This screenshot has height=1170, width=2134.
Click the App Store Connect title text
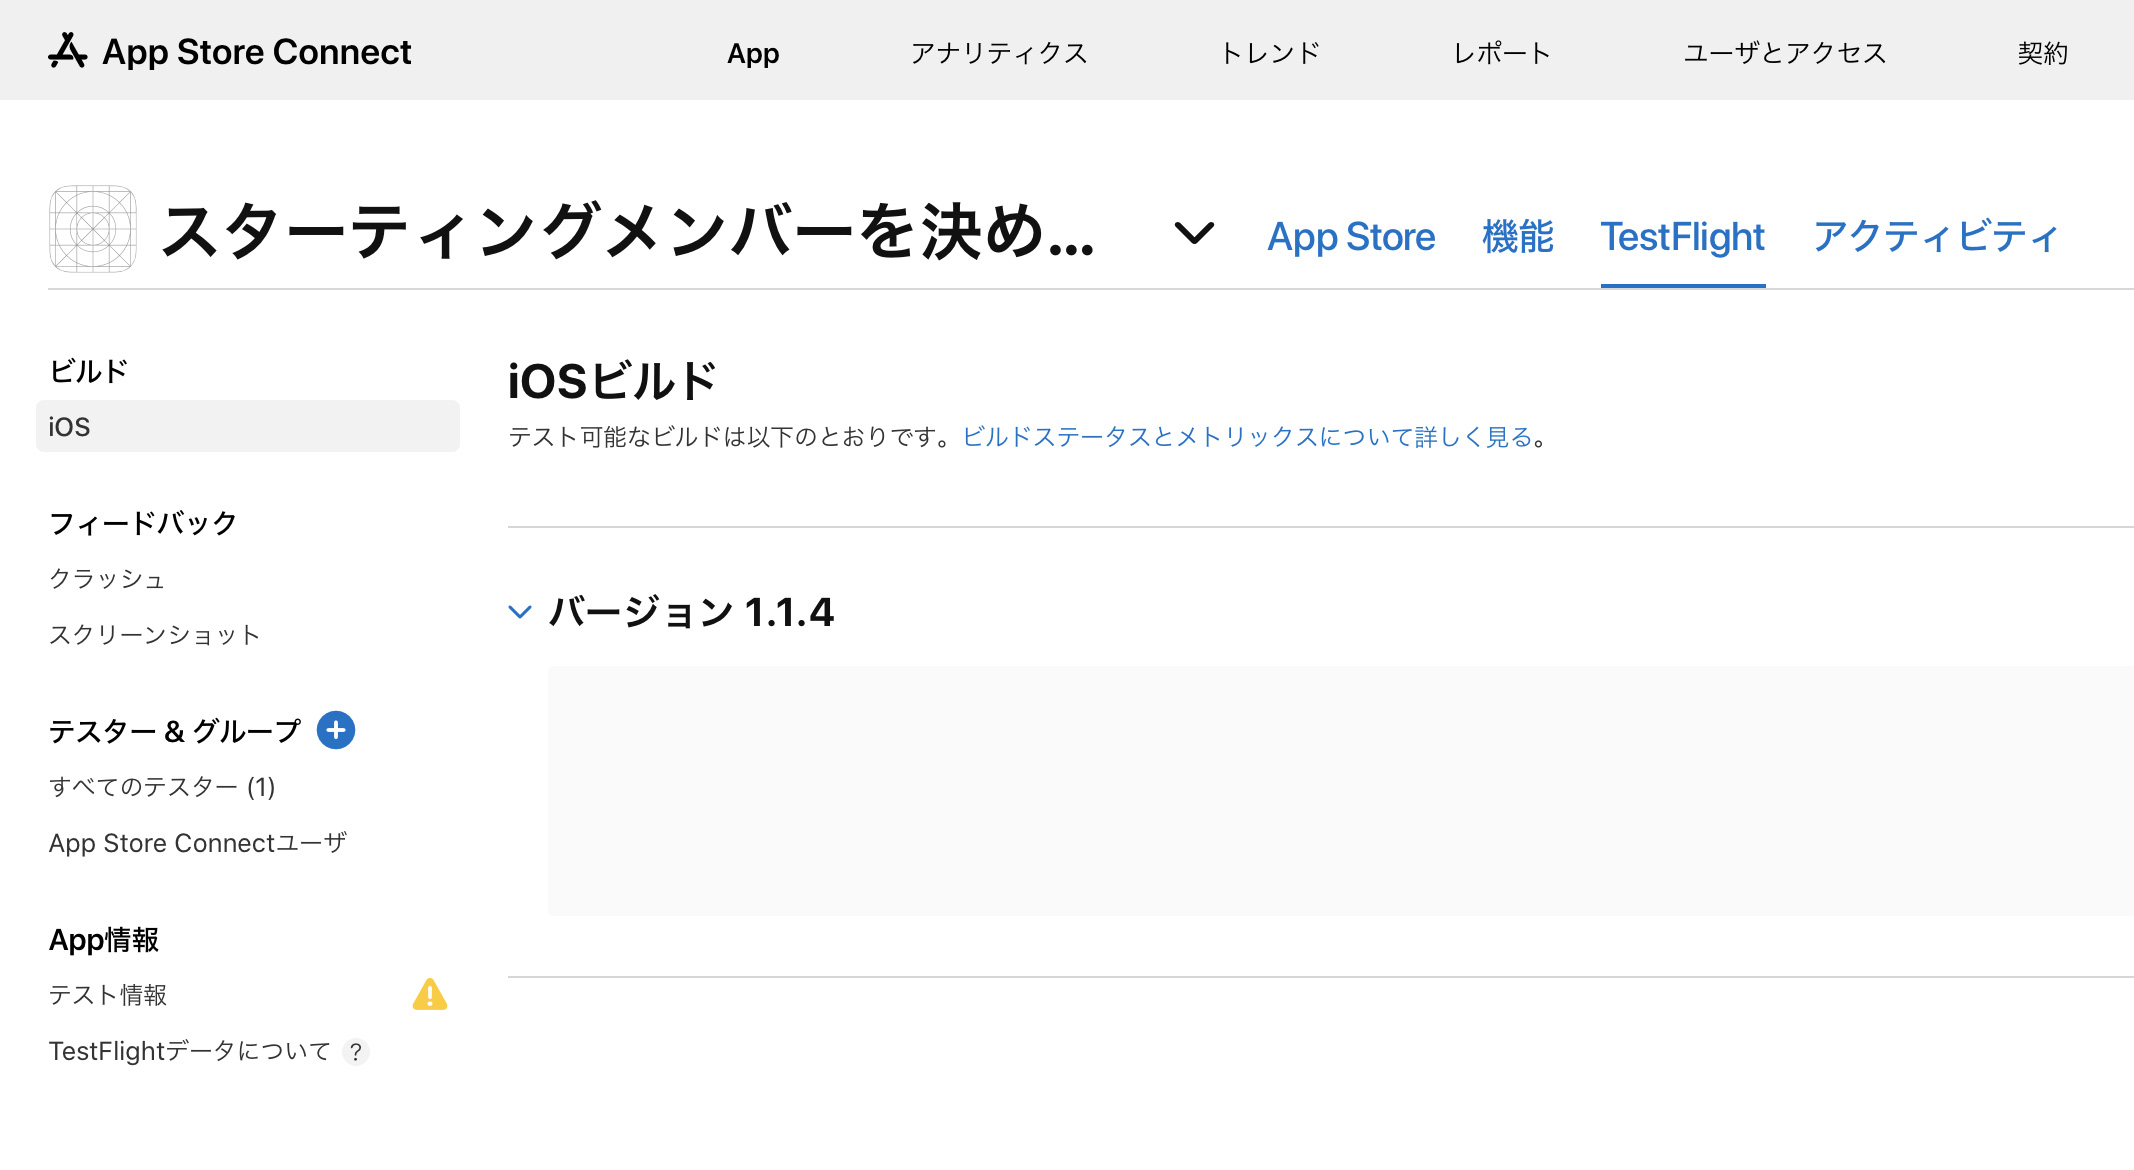pyautogui.click(x=257, y=52)
